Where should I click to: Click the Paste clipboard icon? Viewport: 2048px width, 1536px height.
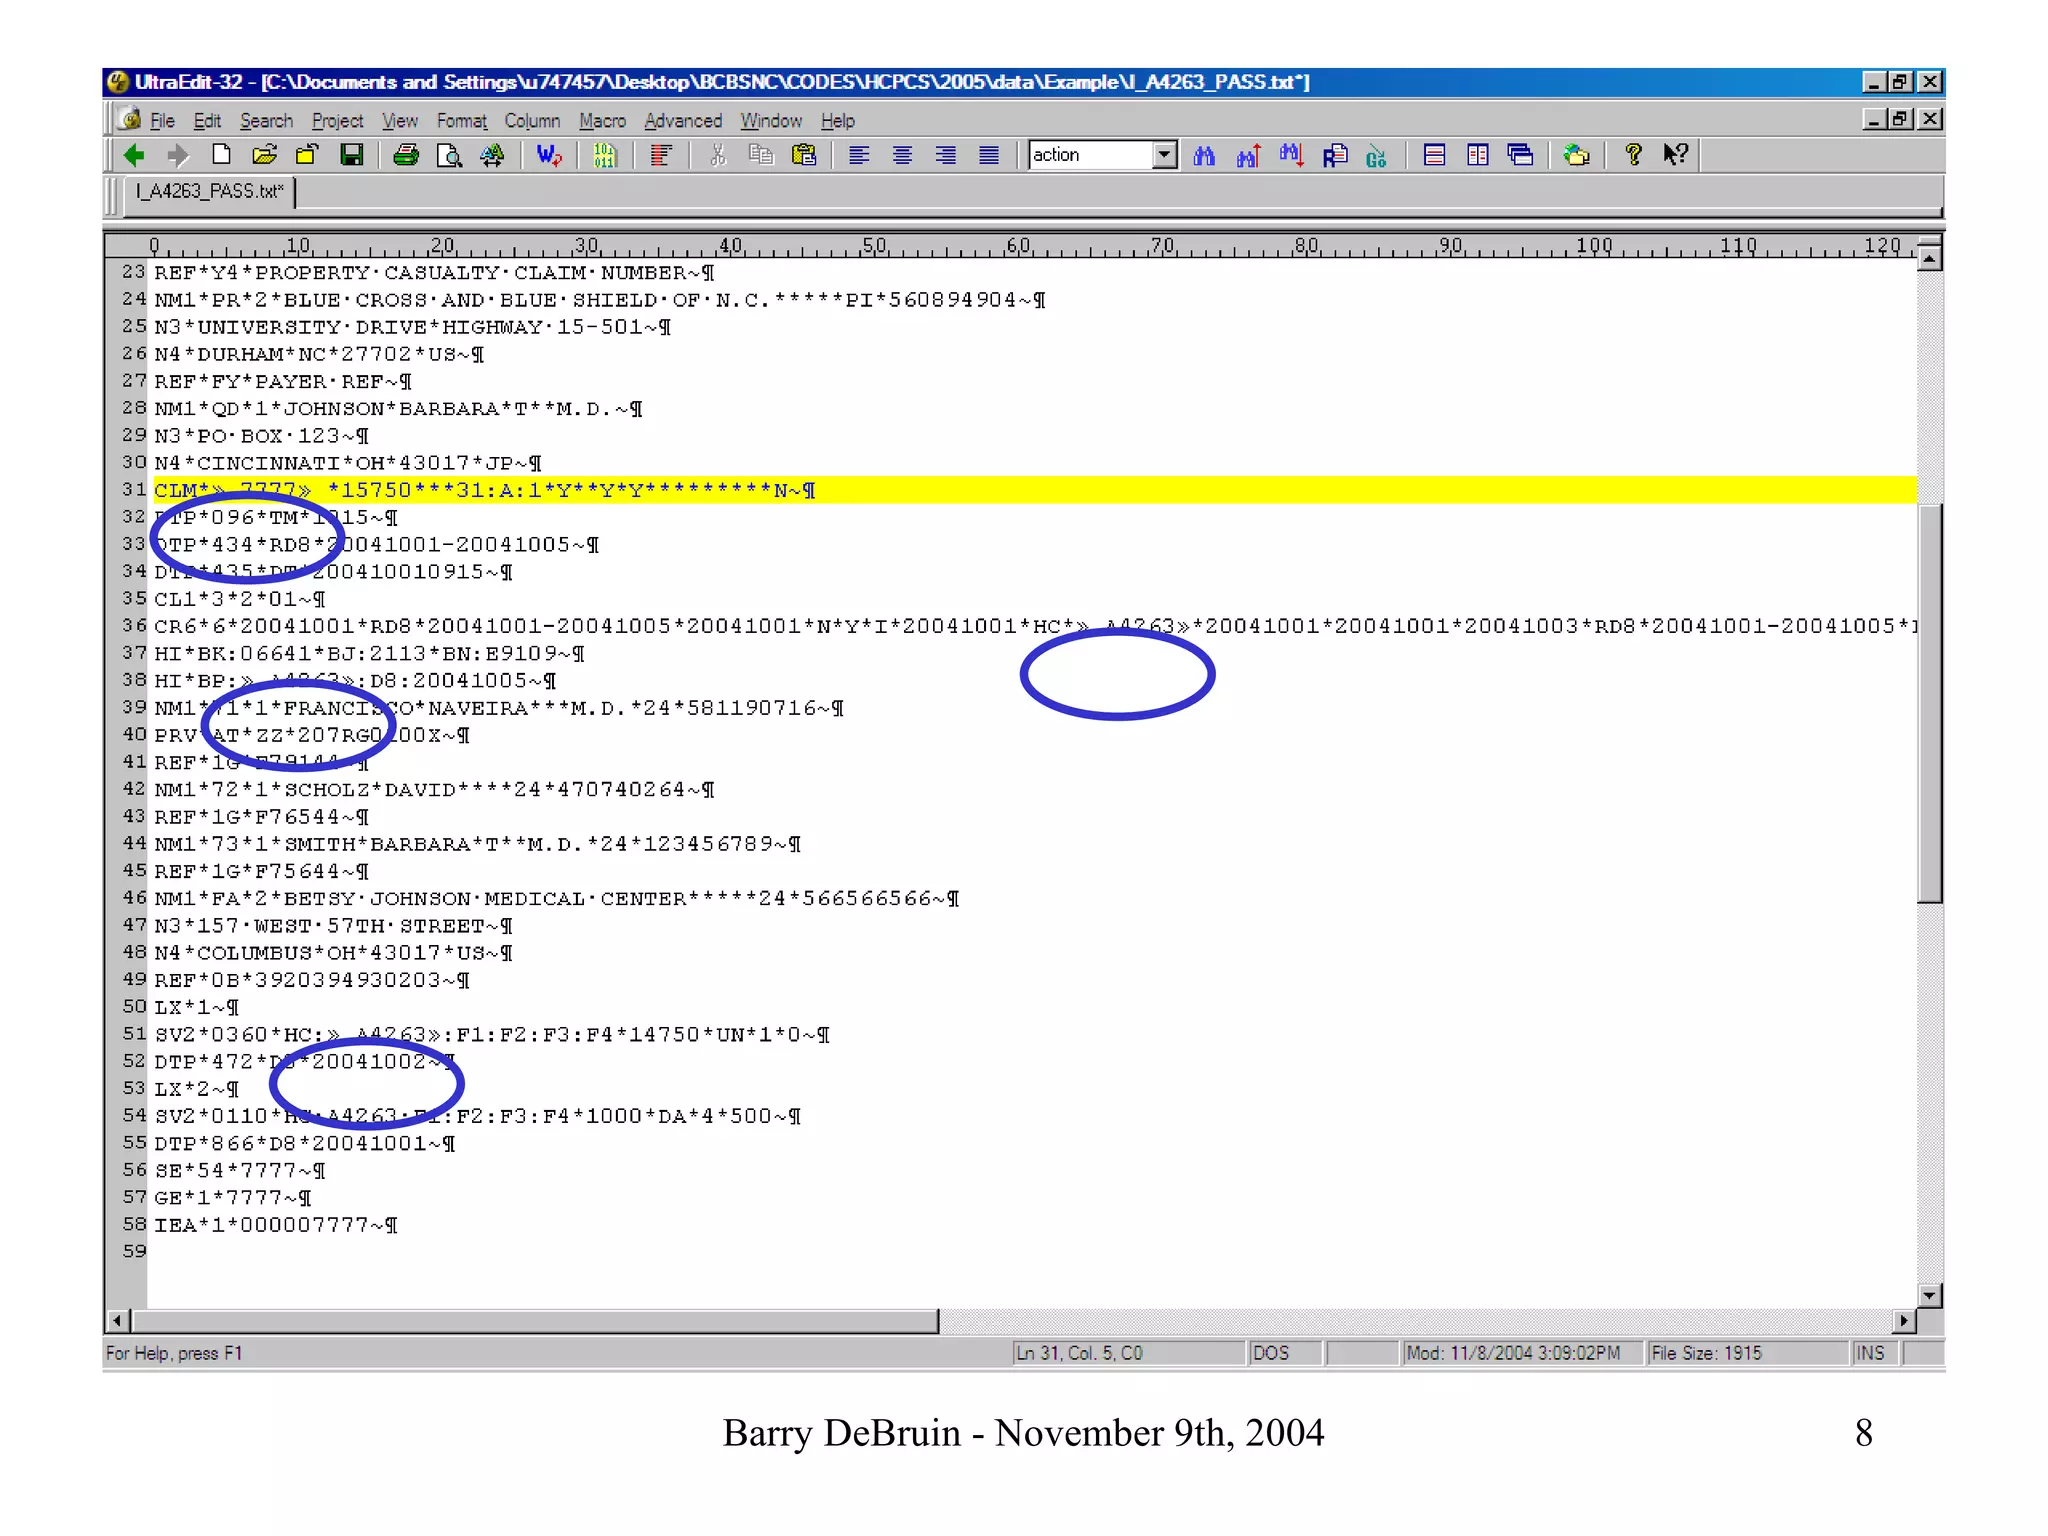(x=803, y=155)
